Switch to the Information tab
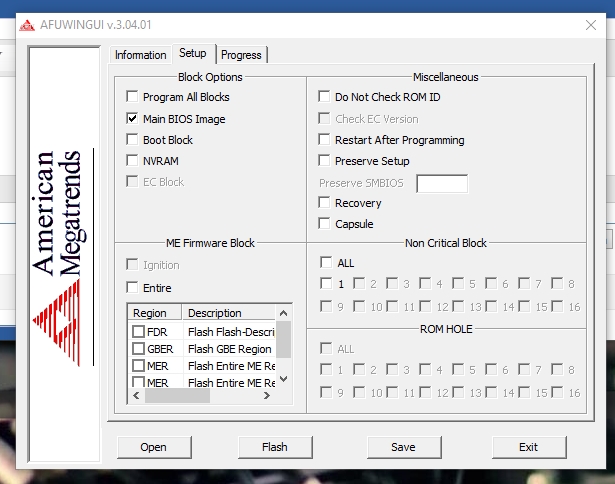 point(140,55)
